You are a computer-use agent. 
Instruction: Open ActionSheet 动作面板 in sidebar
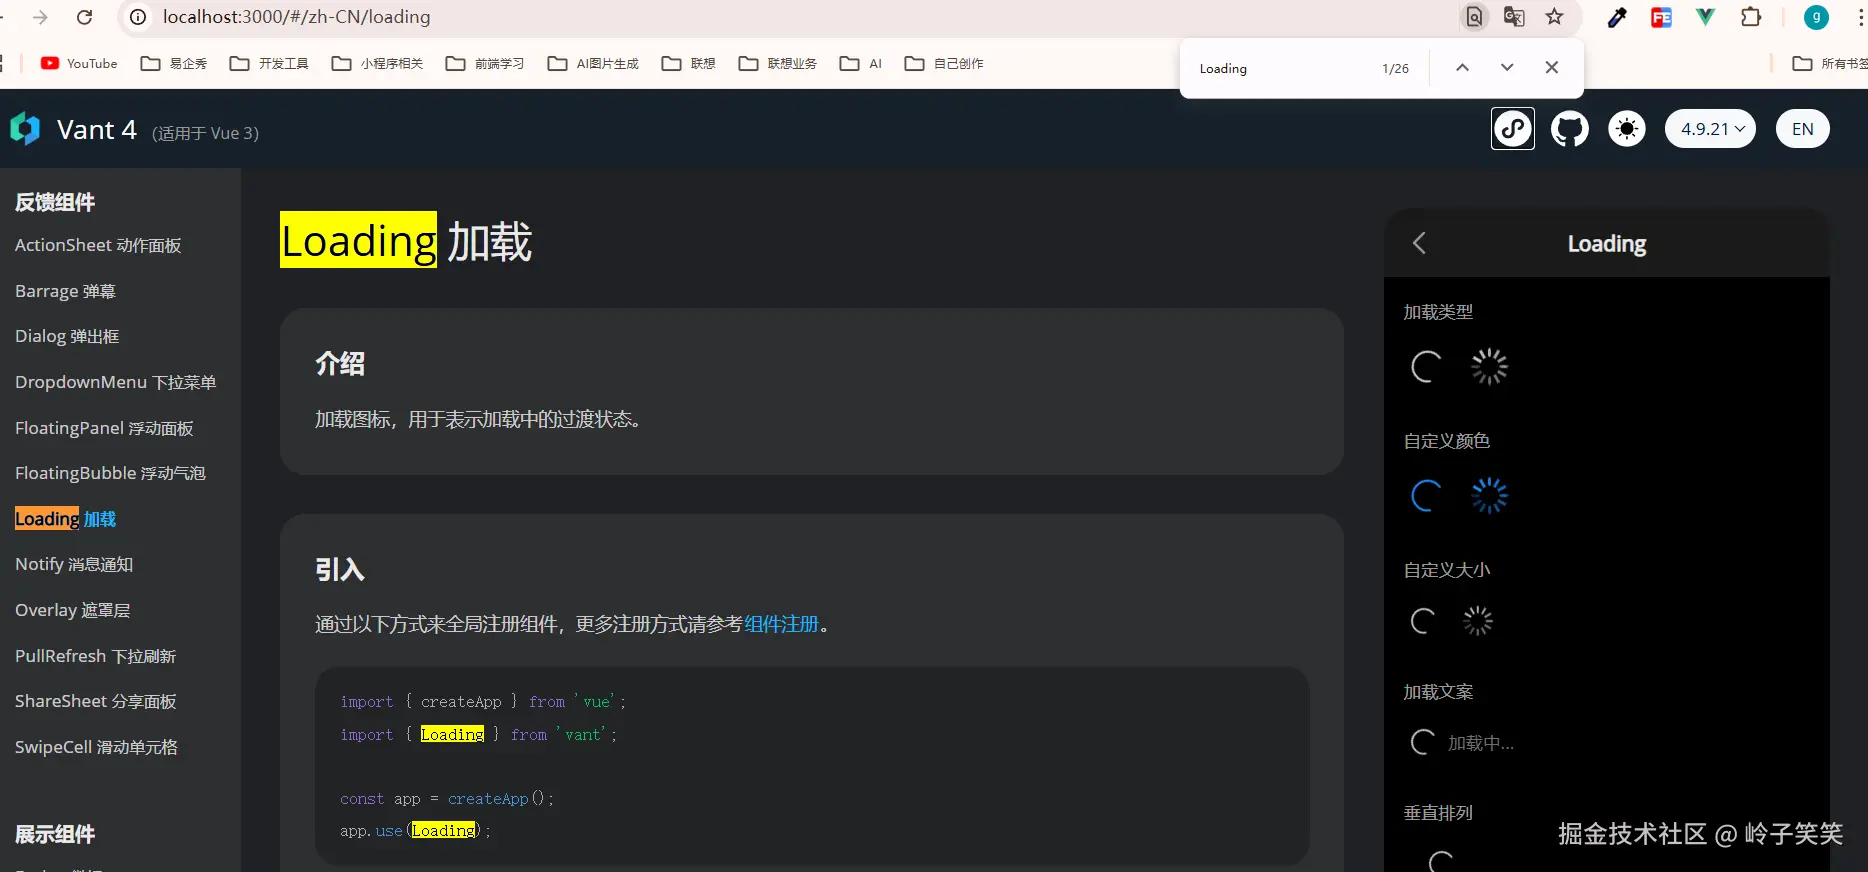point(98,245)
